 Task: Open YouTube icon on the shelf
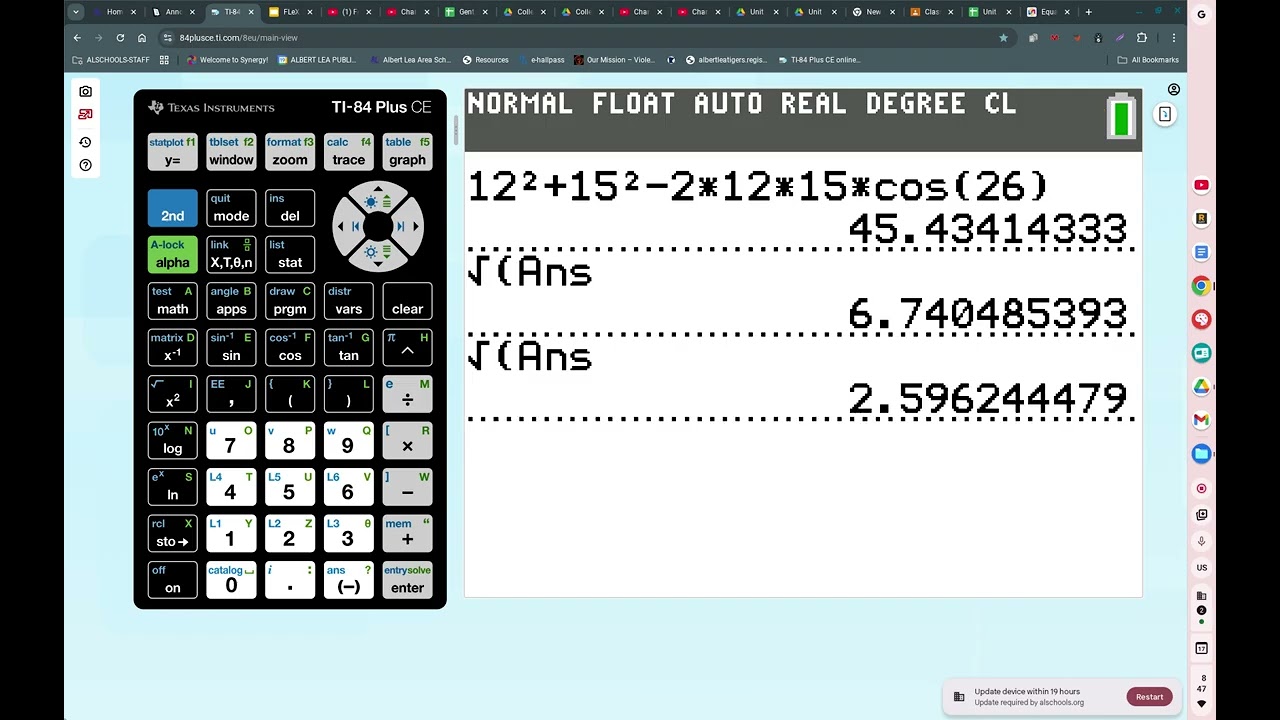(x=1201, y=185)
